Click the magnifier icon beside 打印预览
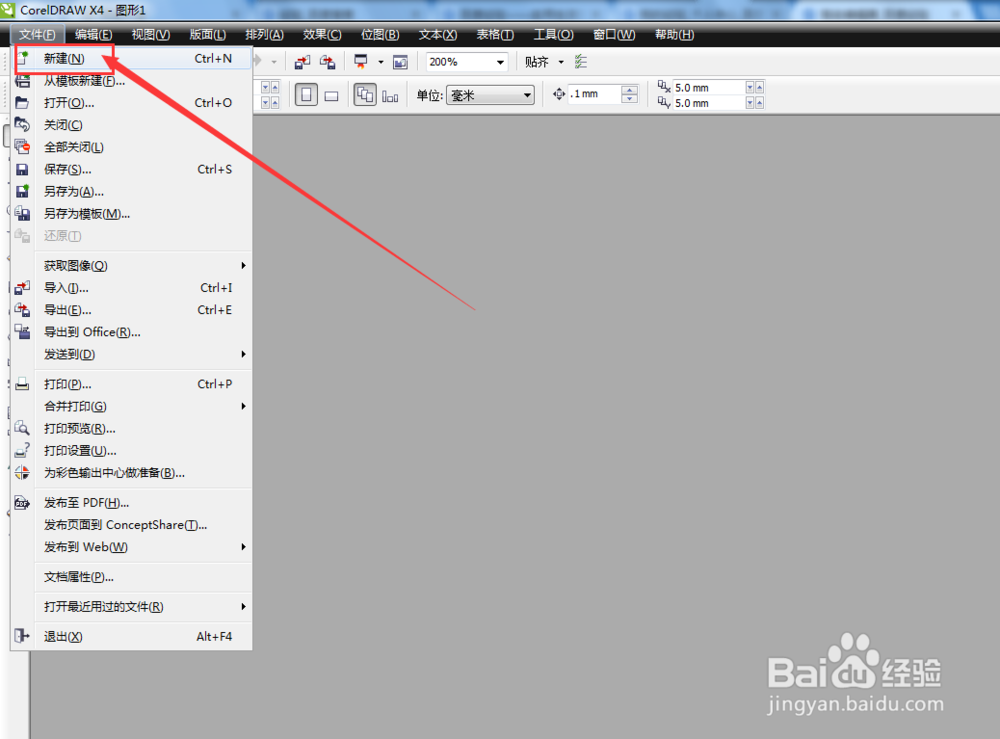This screenshot has width=1000, height=739. [x=22, y=428]
